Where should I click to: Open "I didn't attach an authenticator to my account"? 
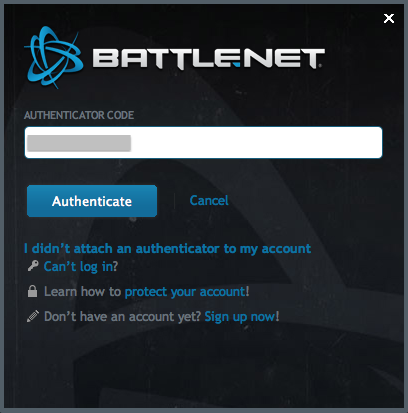coord(168,248)
